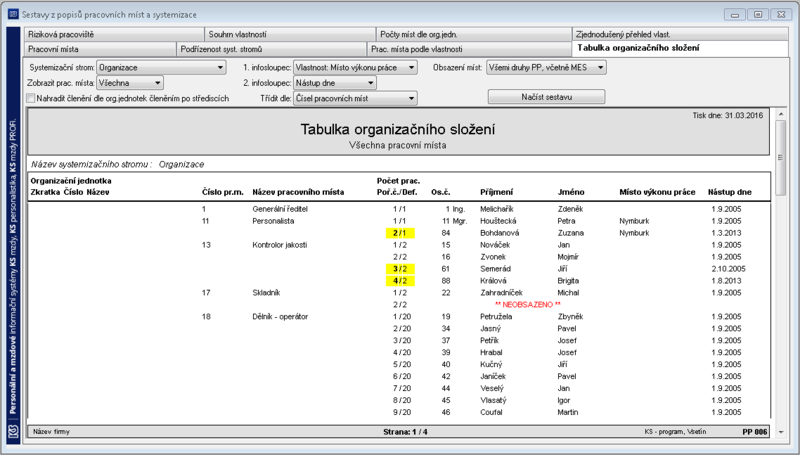Click the vertical scrollbar thumb
This screenshot has width=800, height=455.
pyautogui.click(x=781, y=158)
